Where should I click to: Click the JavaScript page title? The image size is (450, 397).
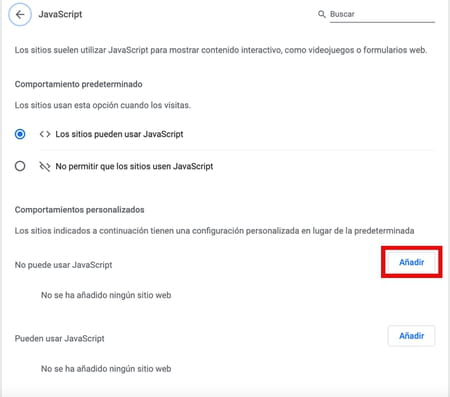pos(60,14)
